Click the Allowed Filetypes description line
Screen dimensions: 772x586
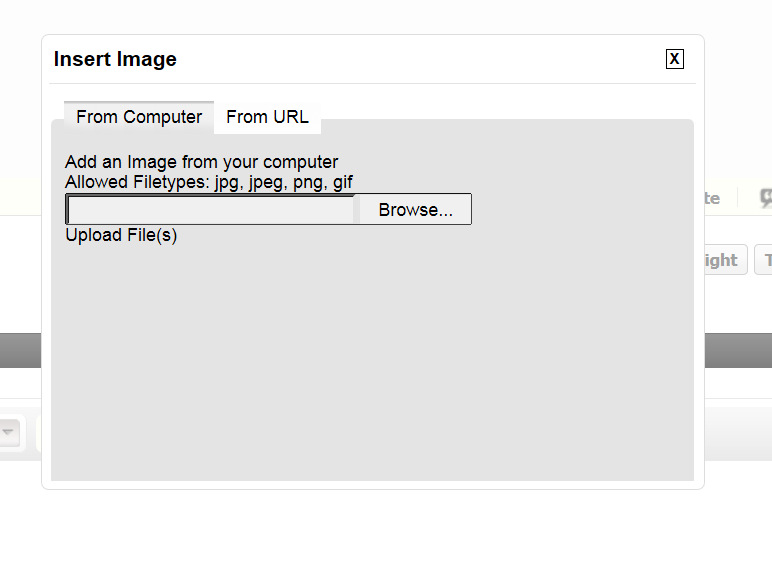[x=209, y=182]
